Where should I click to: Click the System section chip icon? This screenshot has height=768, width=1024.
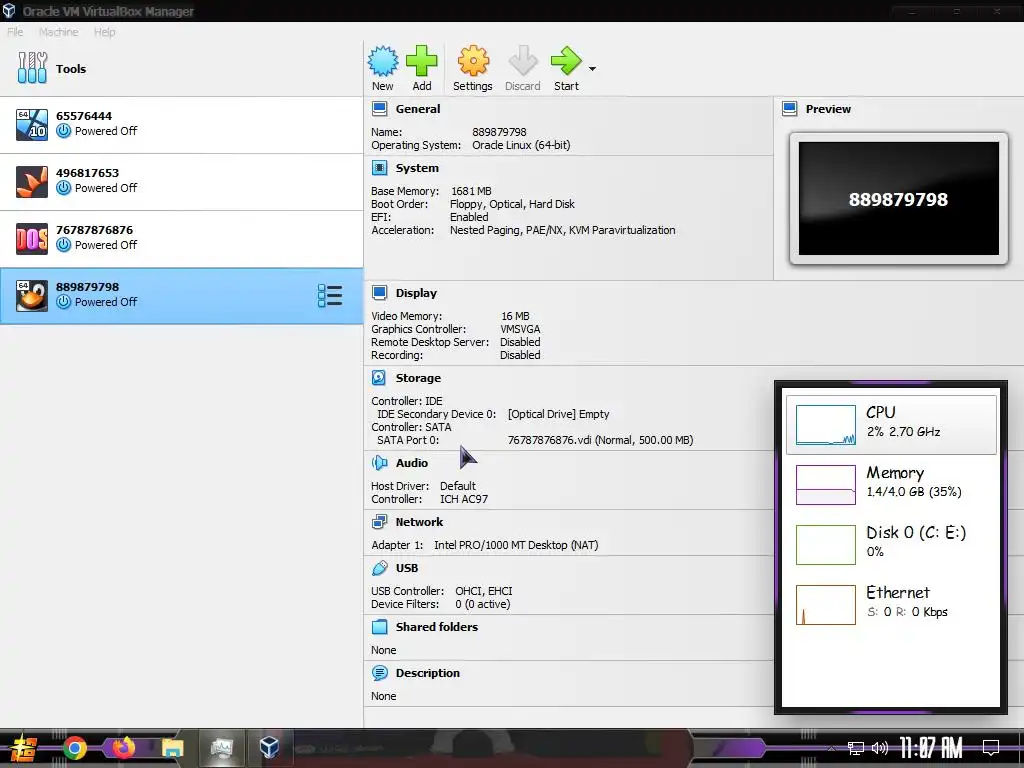[379, 168]
